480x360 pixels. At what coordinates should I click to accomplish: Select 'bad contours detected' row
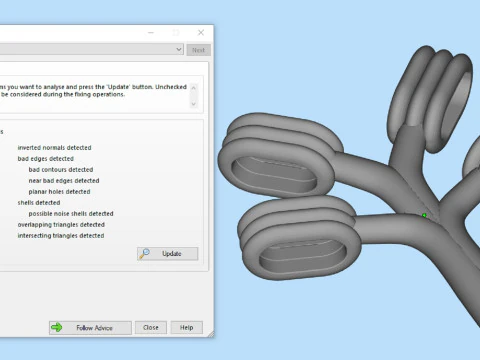point(61,170)
